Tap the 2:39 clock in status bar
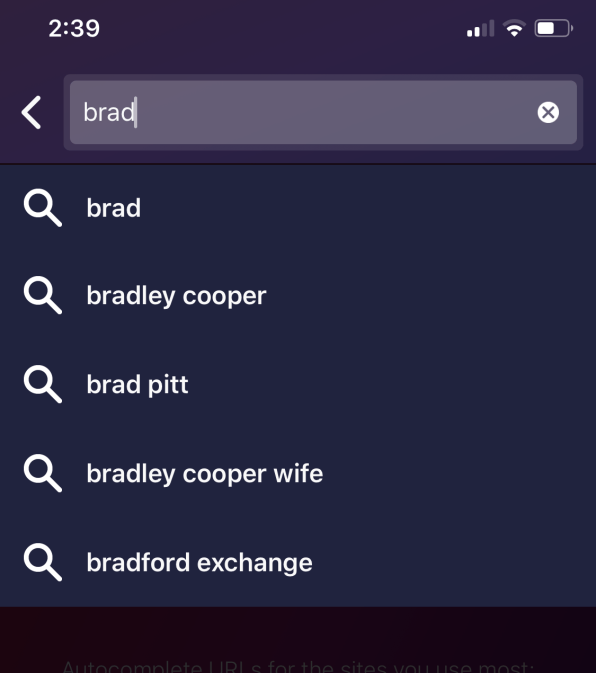The height and width of the screenshot is (673, 596). (74, 29)
